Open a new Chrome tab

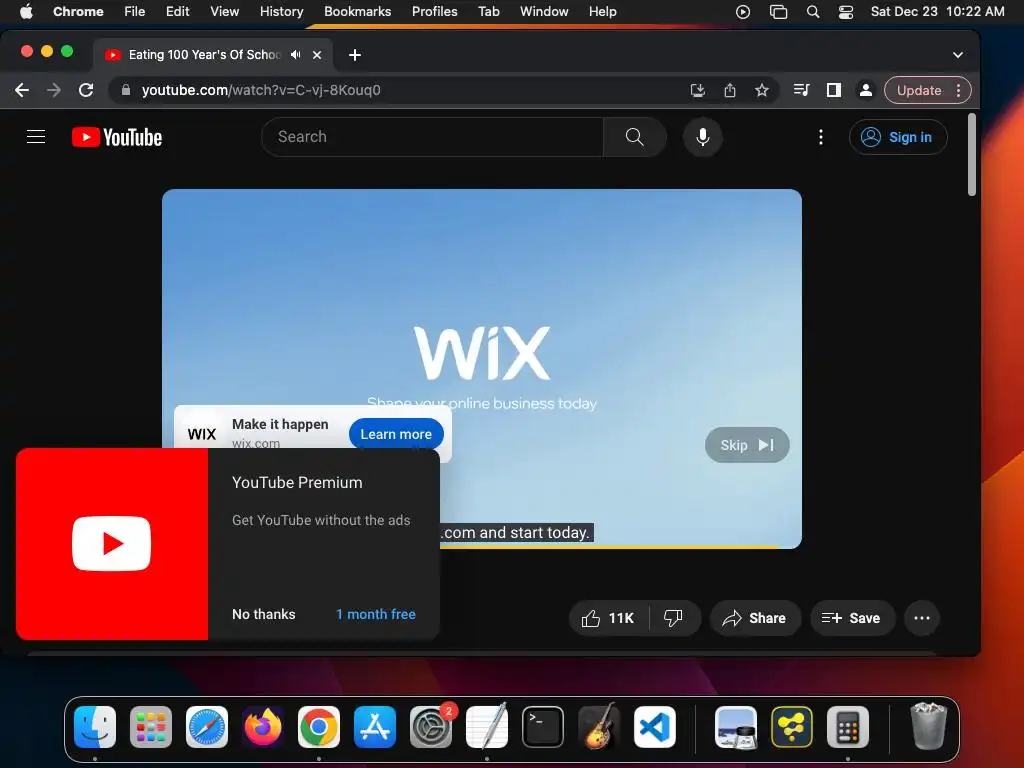pyautogui.click(x=355, y=55)
